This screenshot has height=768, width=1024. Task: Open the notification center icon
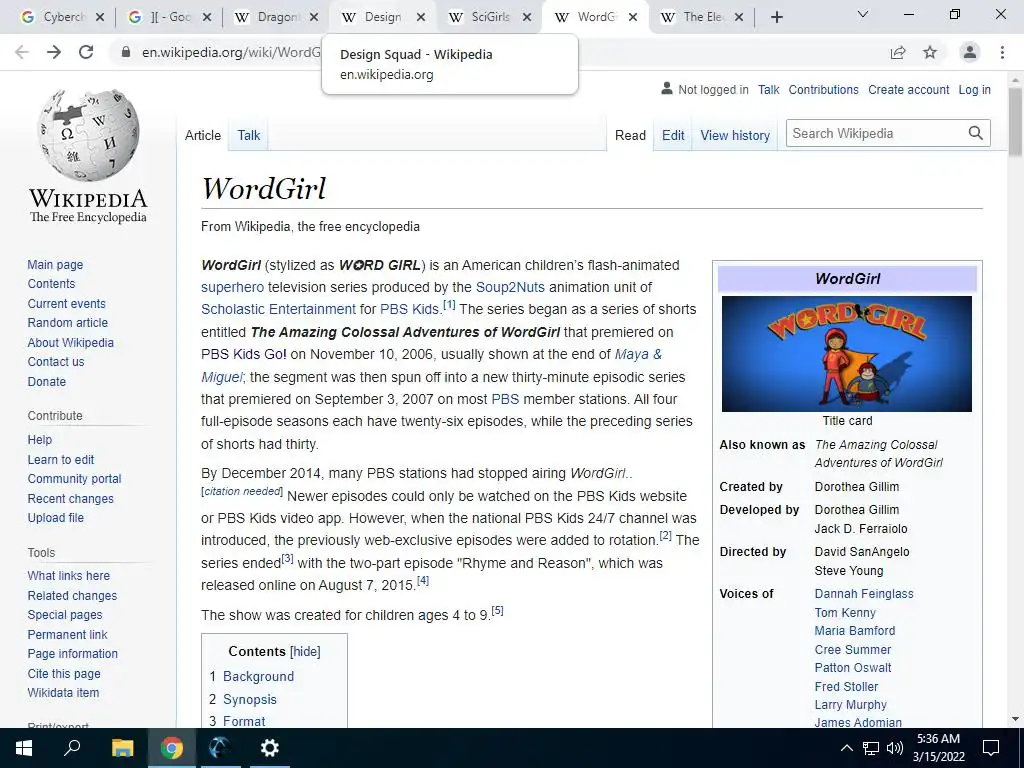[x=991, y=748]
